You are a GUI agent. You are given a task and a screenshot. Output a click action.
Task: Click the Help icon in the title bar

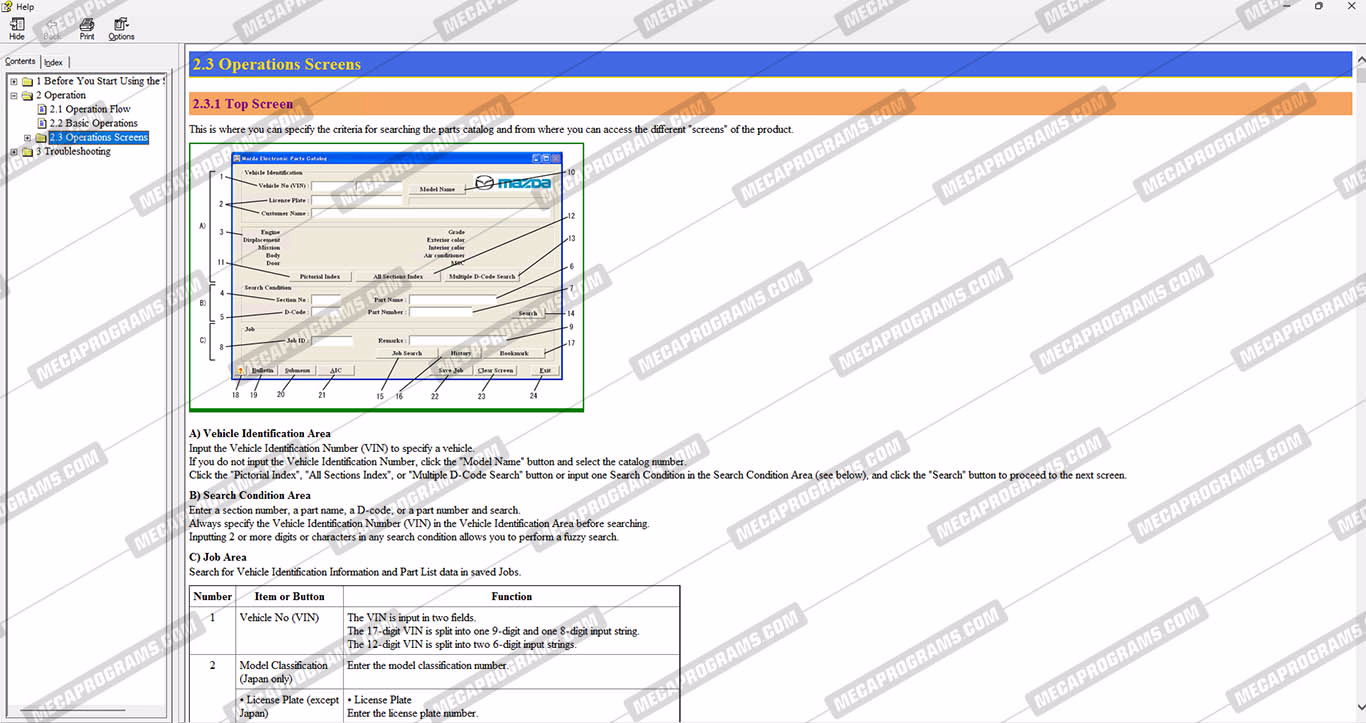point(8,6)
